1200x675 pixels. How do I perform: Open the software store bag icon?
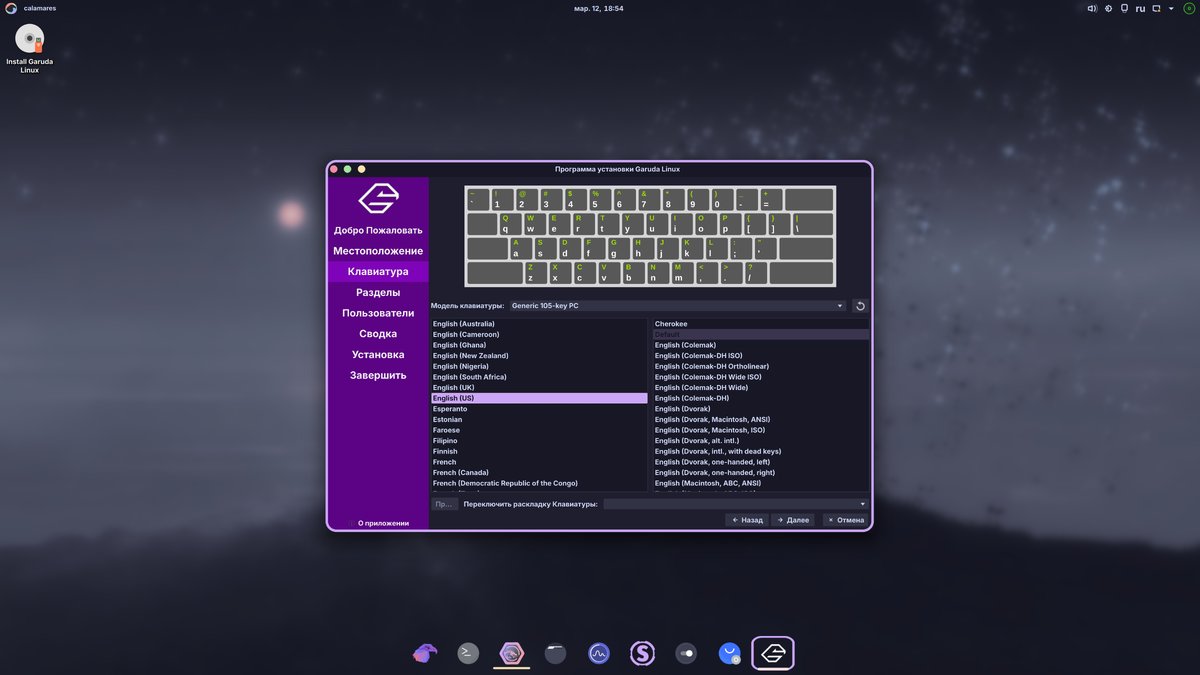click(x=729, y=654)
